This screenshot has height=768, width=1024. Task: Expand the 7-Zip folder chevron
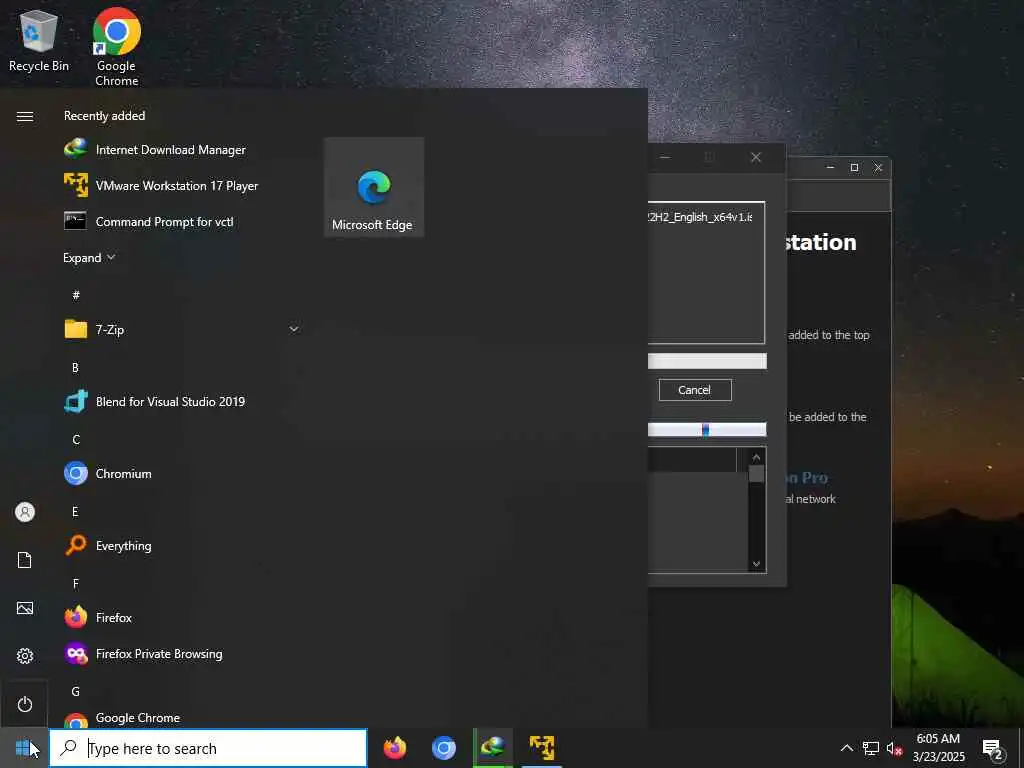click(294, 329)
